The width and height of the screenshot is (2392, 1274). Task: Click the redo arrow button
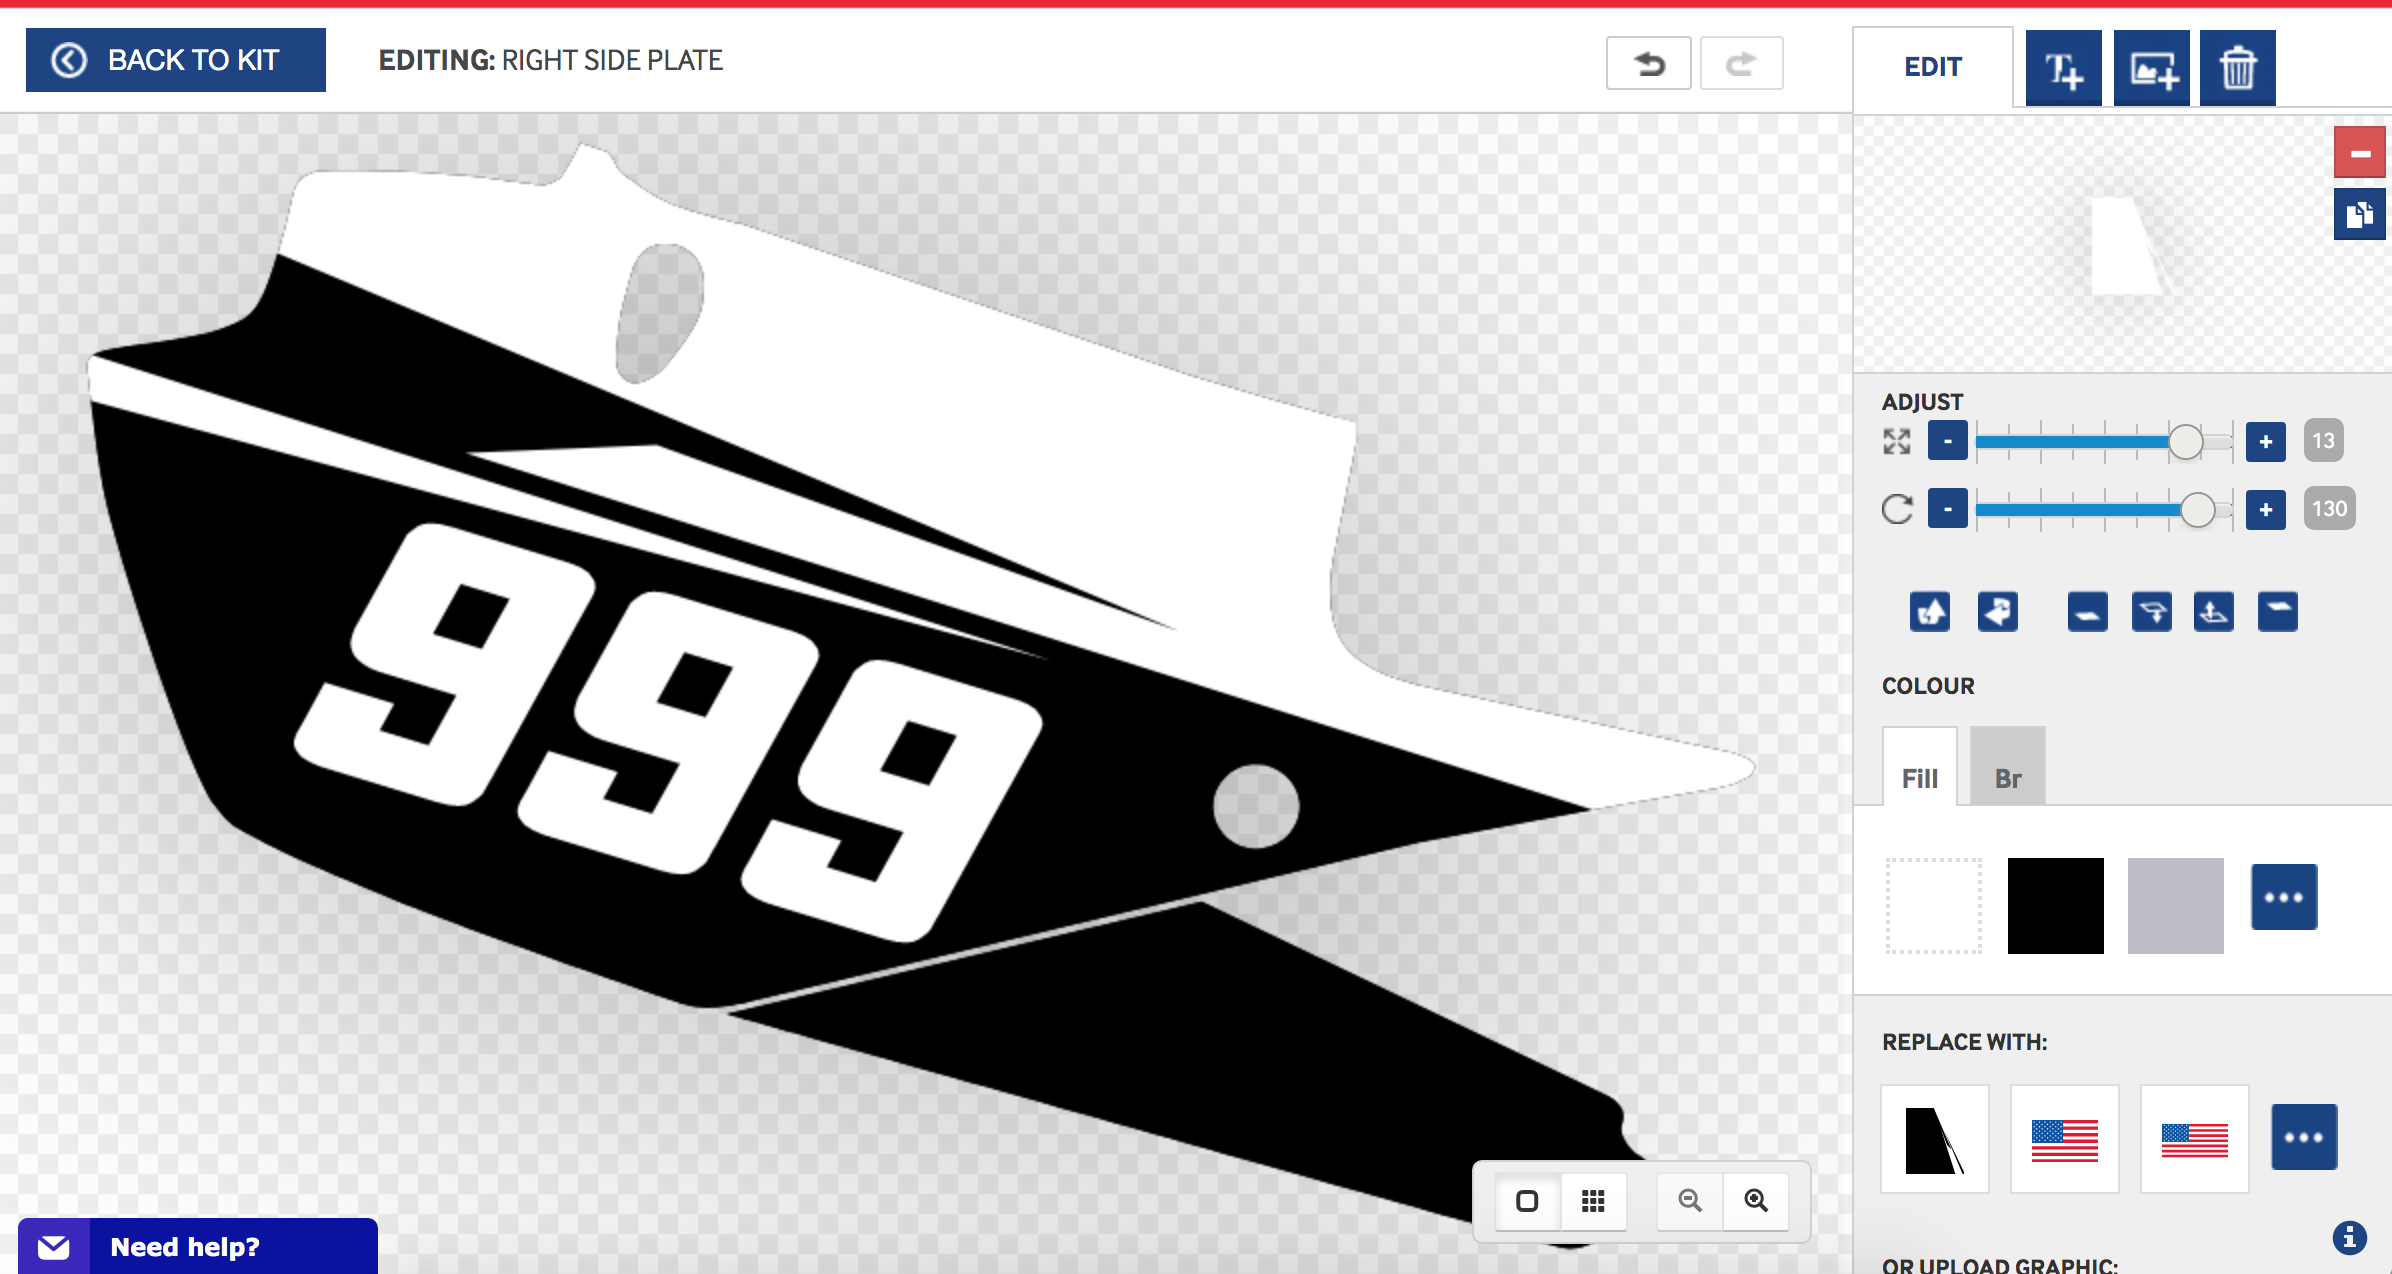pos(1741,64)
